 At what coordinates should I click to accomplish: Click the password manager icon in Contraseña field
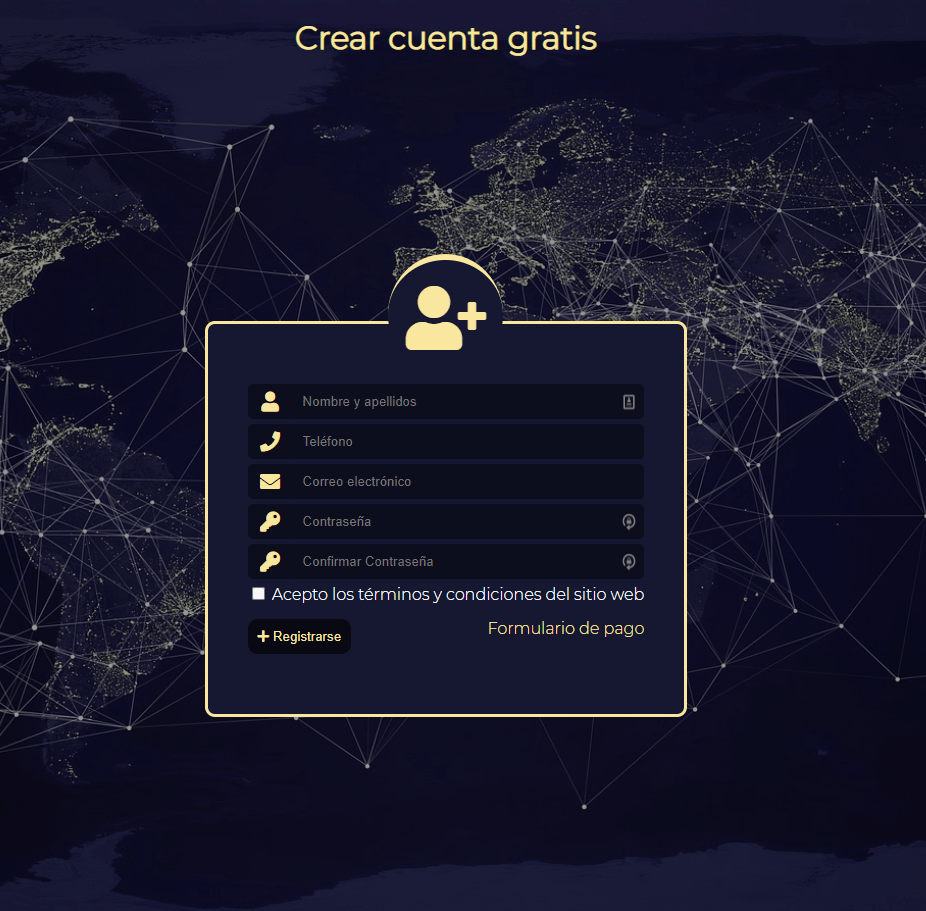click(629, 522)
